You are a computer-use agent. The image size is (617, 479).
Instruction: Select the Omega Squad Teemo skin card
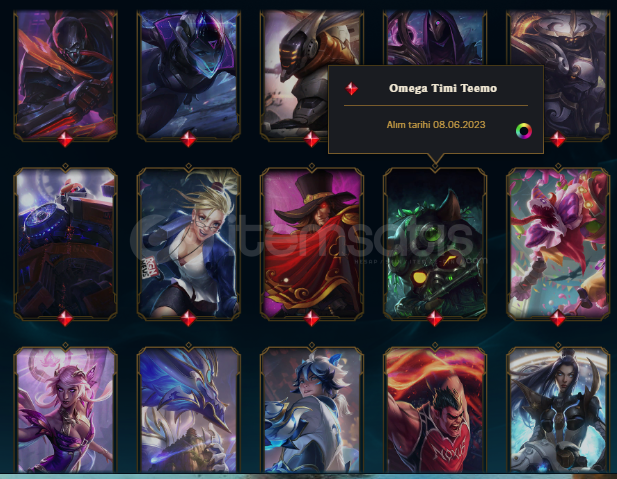point(435,243)
